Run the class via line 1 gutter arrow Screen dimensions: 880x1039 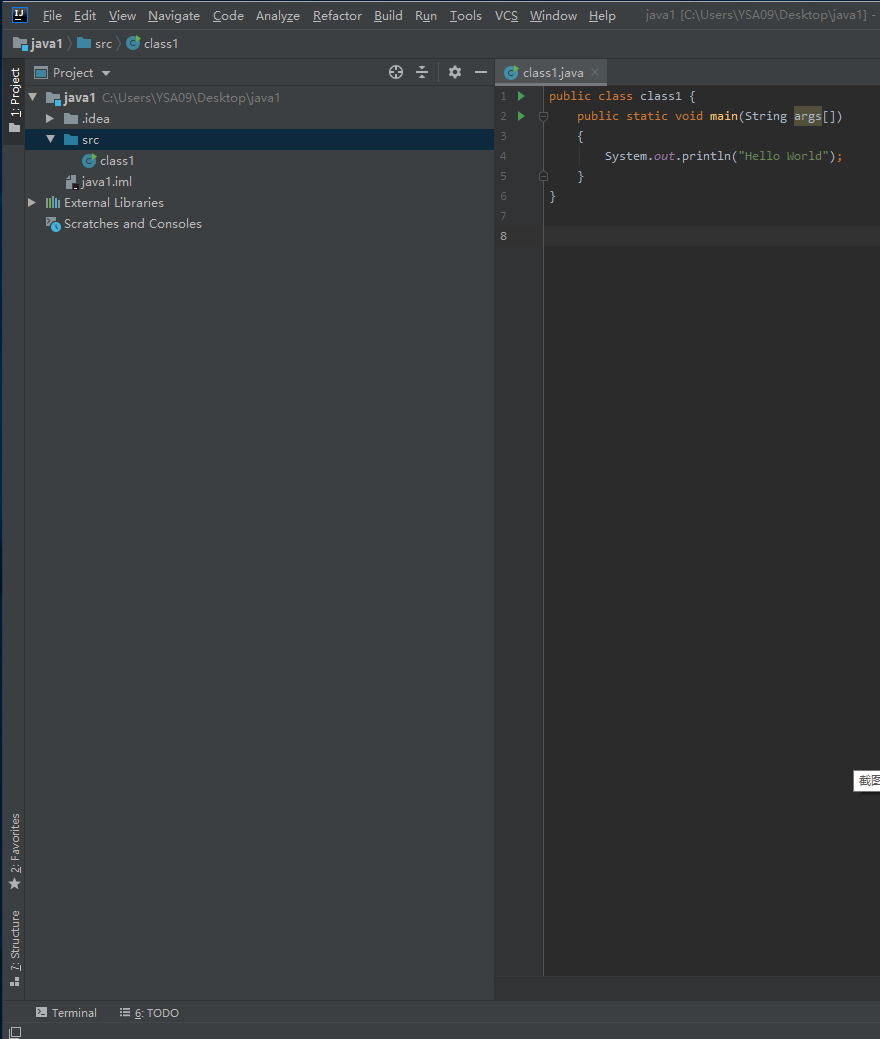click(x=520, y=95)
